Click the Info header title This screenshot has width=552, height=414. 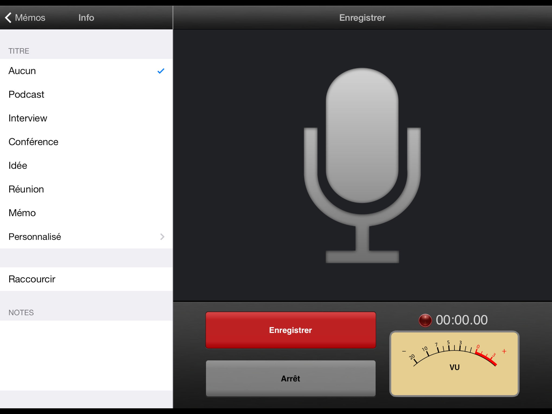[x=86, y=18]
